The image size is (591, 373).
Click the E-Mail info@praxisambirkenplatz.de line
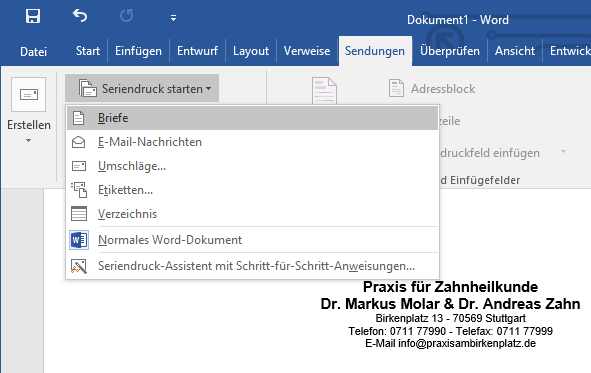(450, 343)
